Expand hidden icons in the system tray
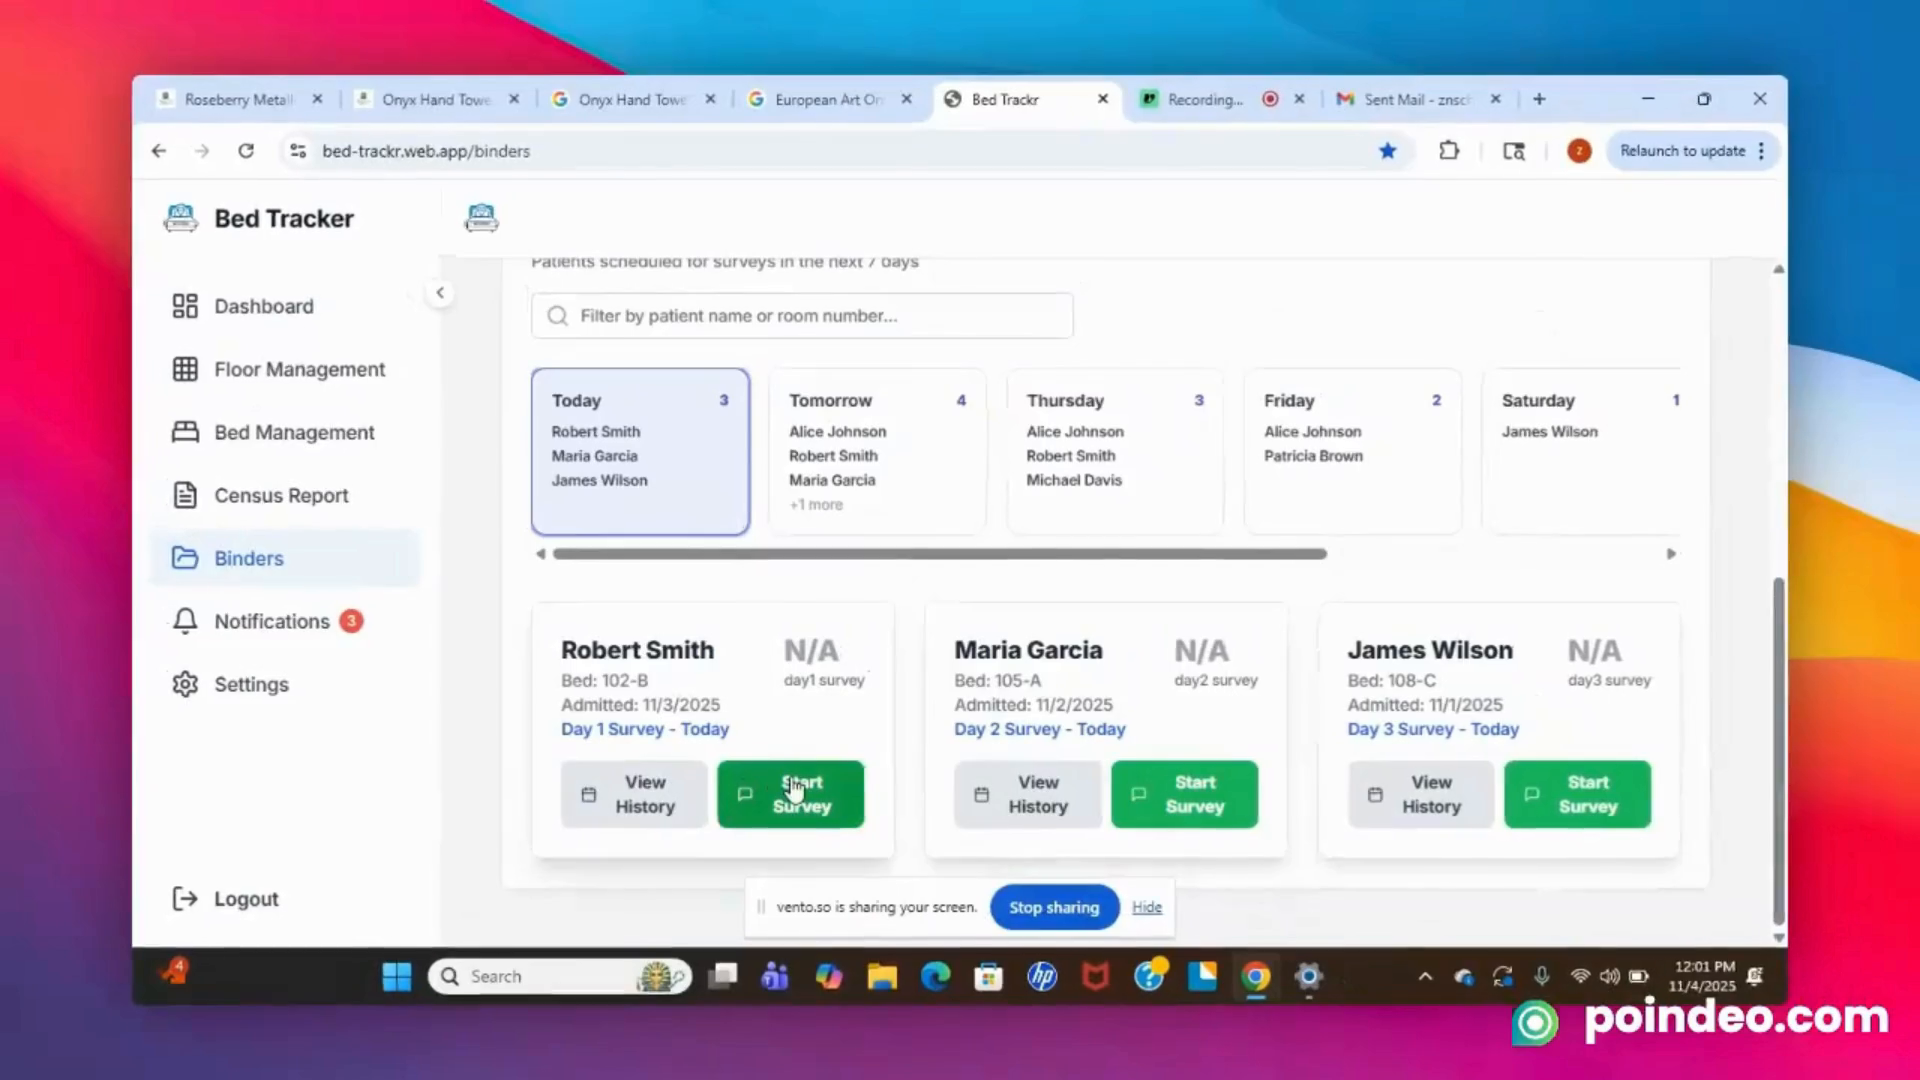 (1425, 976)
